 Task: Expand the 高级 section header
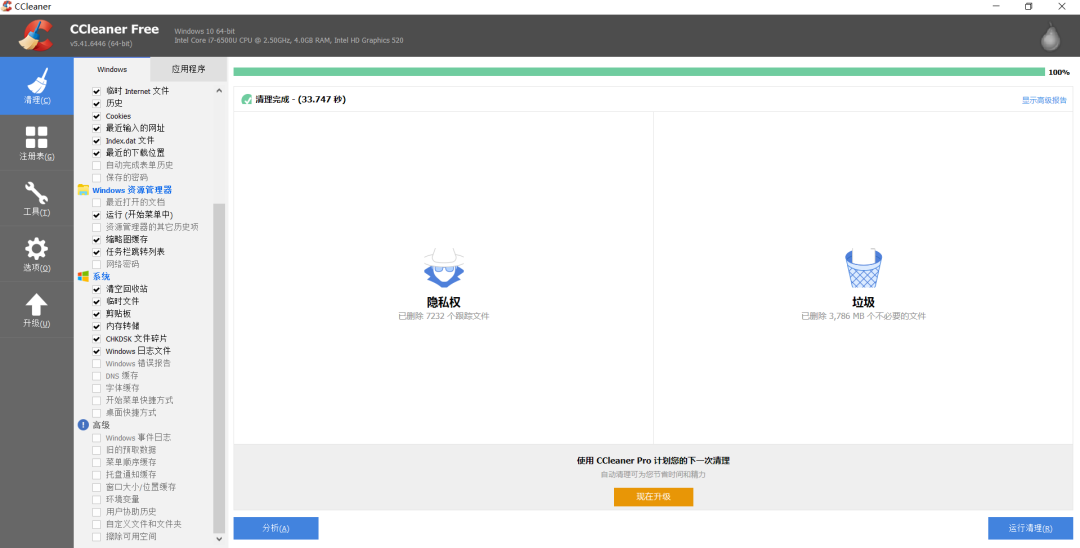(101, 425)
